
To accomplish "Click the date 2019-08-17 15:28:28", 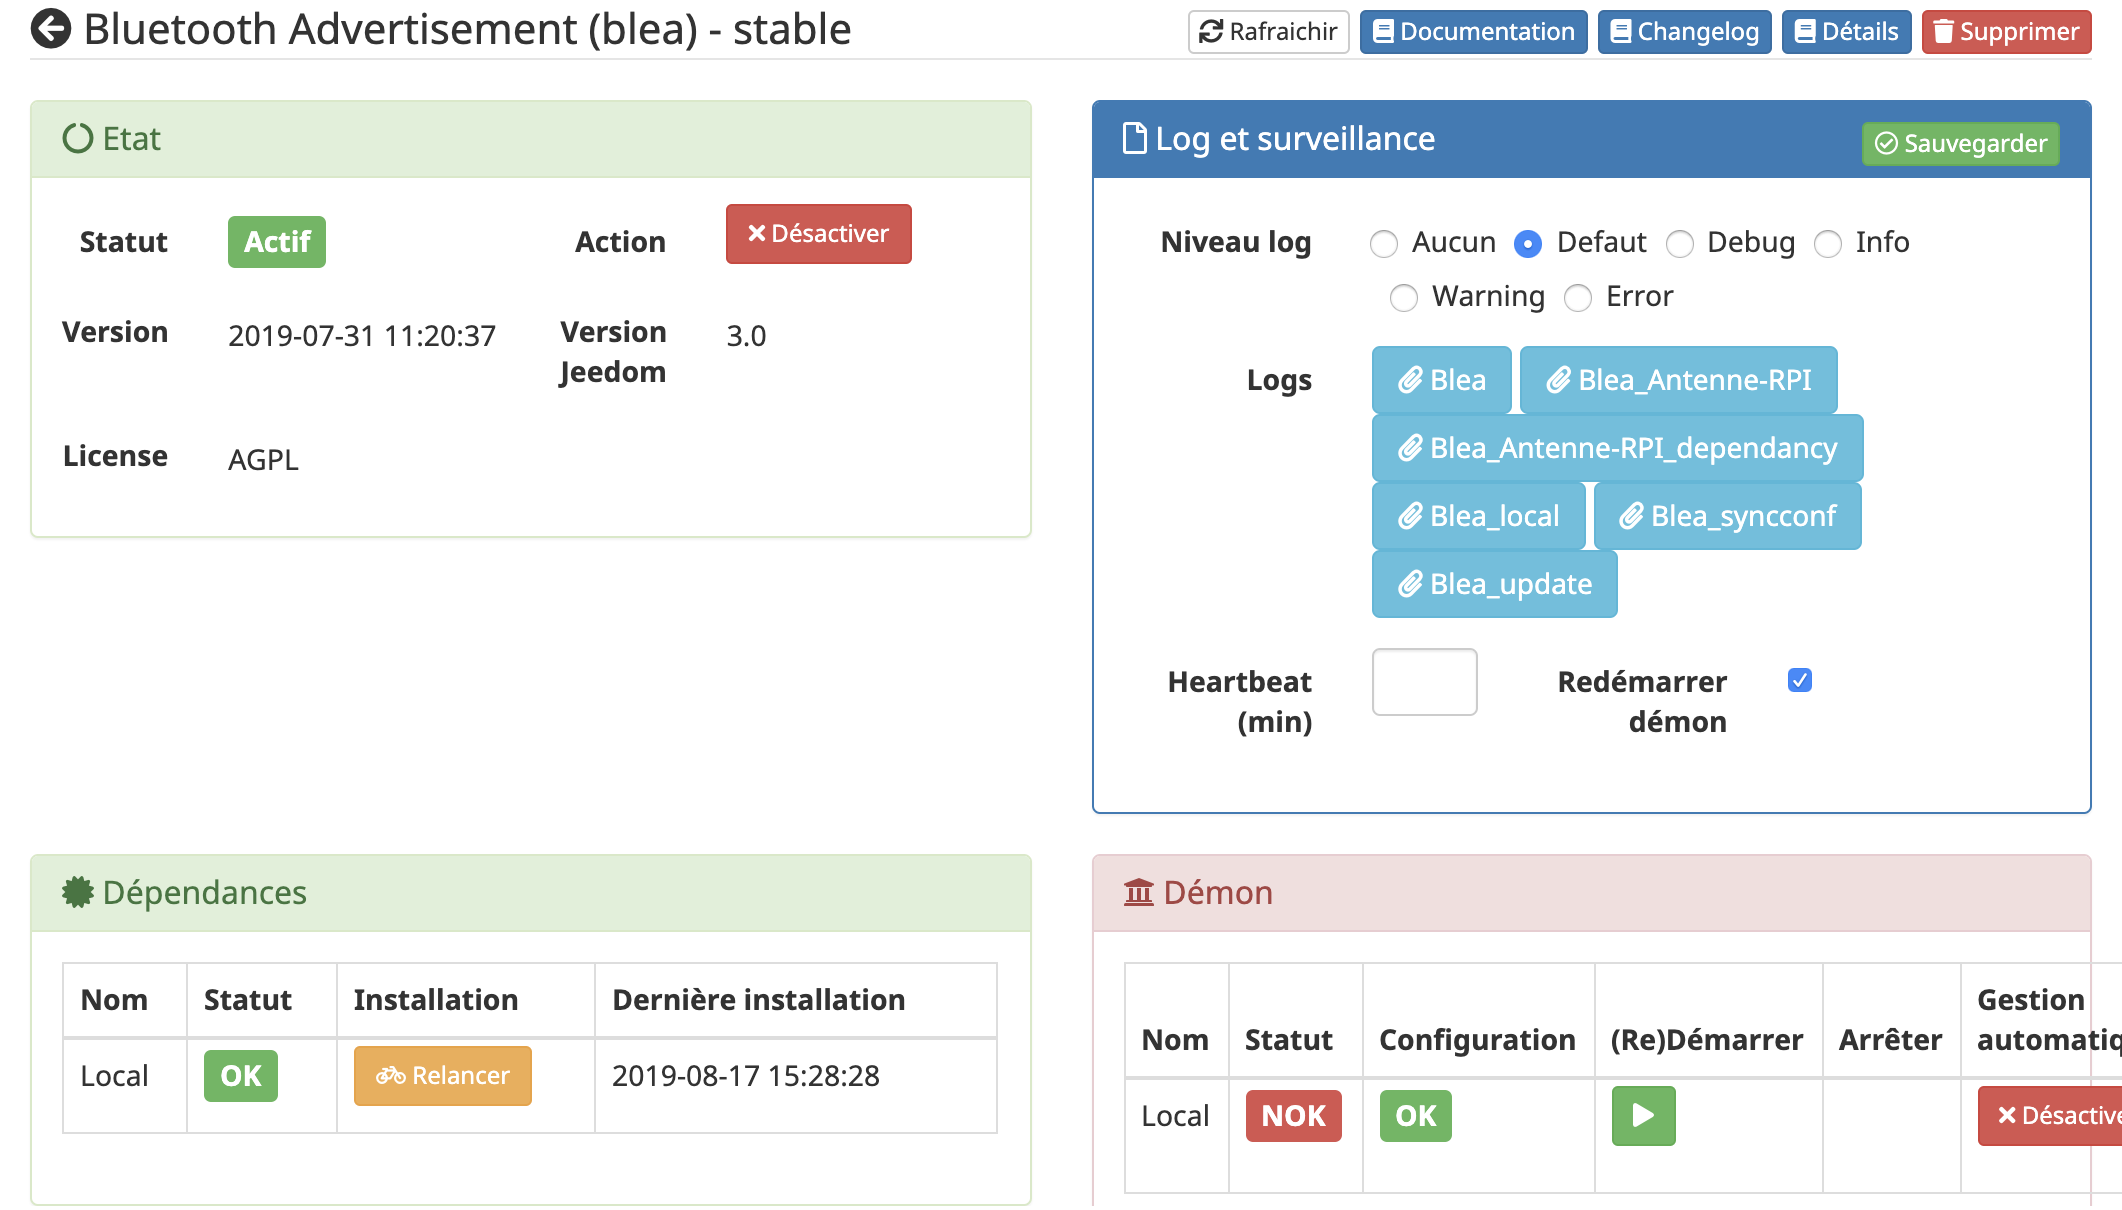I will [746, 1076].
